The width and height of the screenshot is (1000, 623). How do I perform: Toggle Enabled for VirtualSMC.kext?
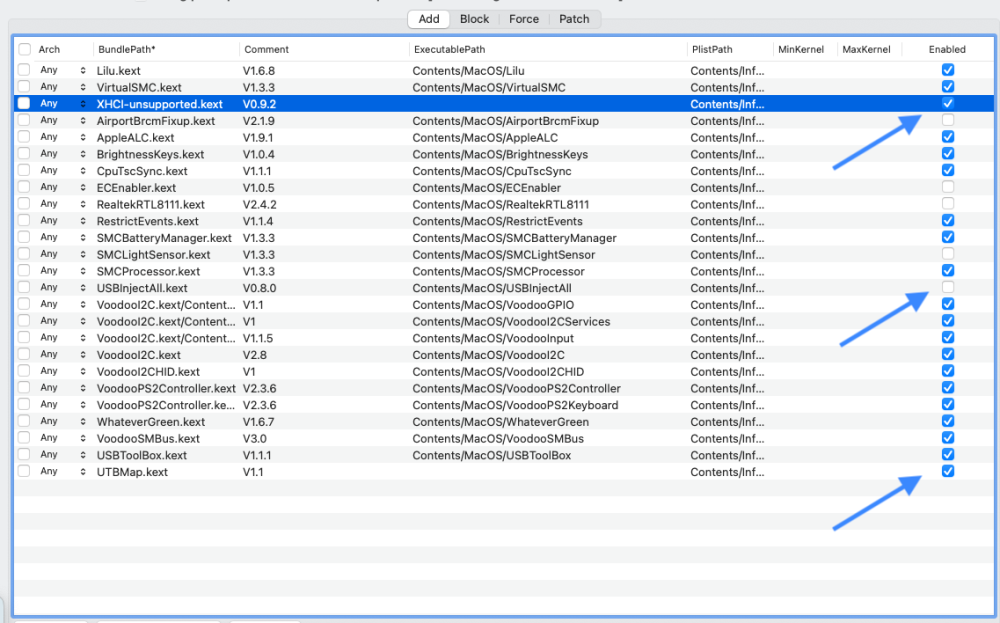coord(948,87)
